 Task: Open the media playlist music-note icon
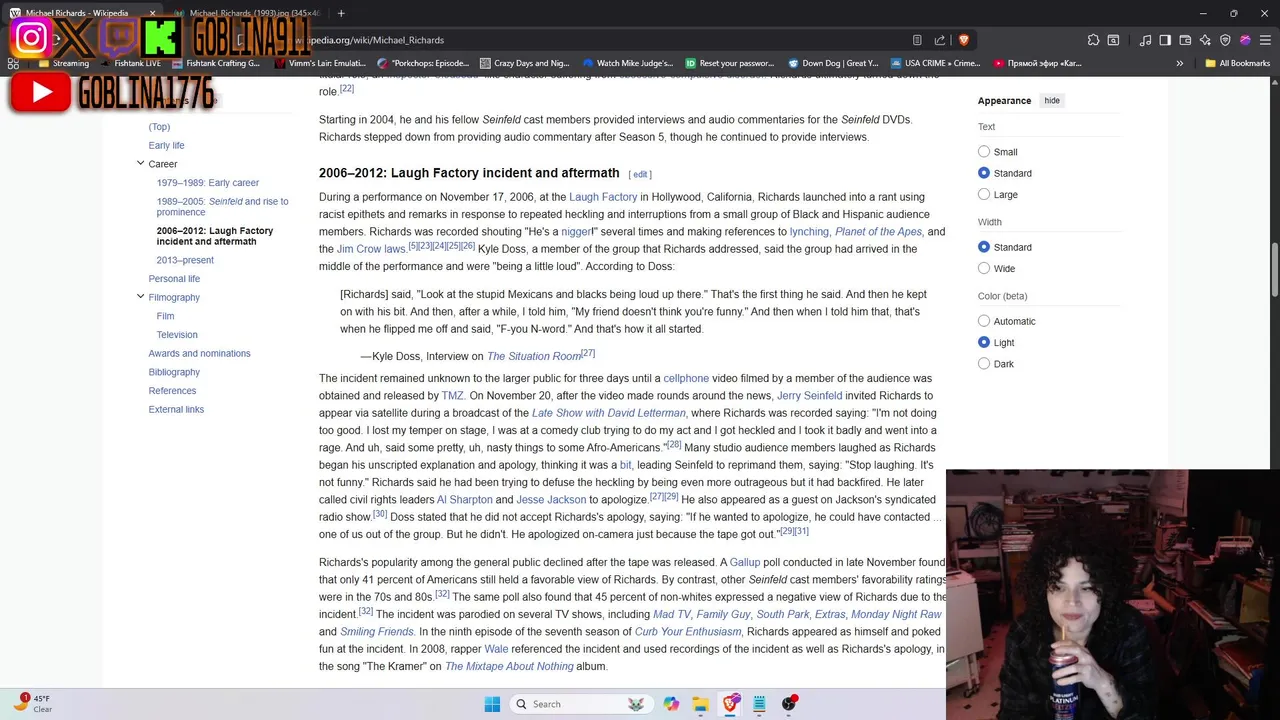[1146, 40]
